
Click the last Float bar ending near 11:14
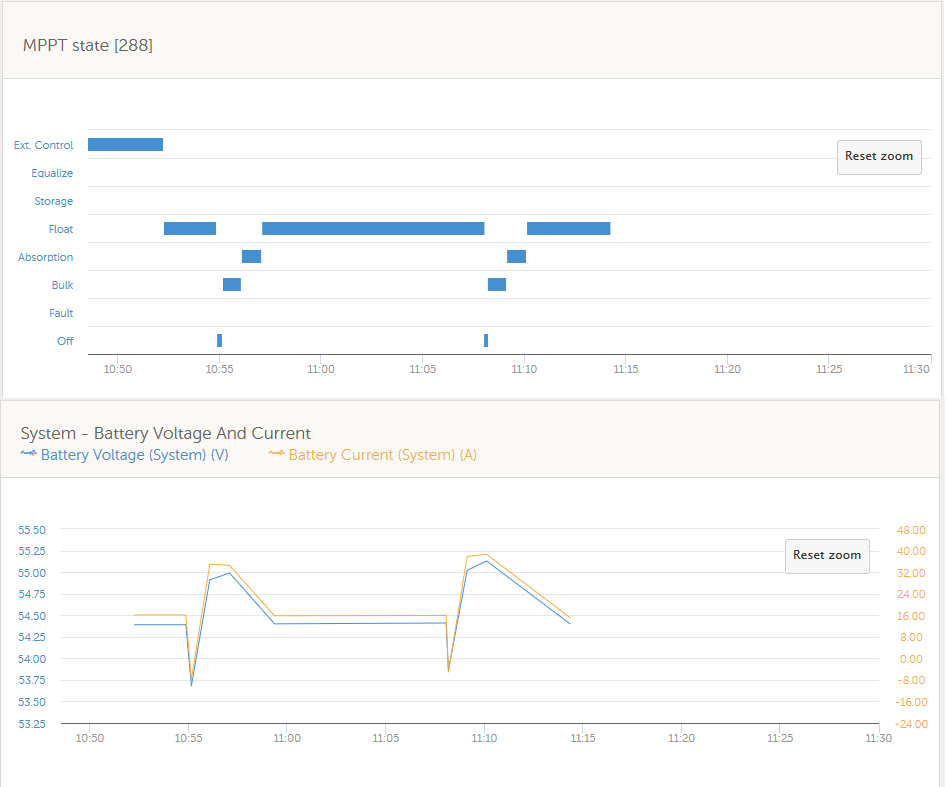click(x=568, y=229)
